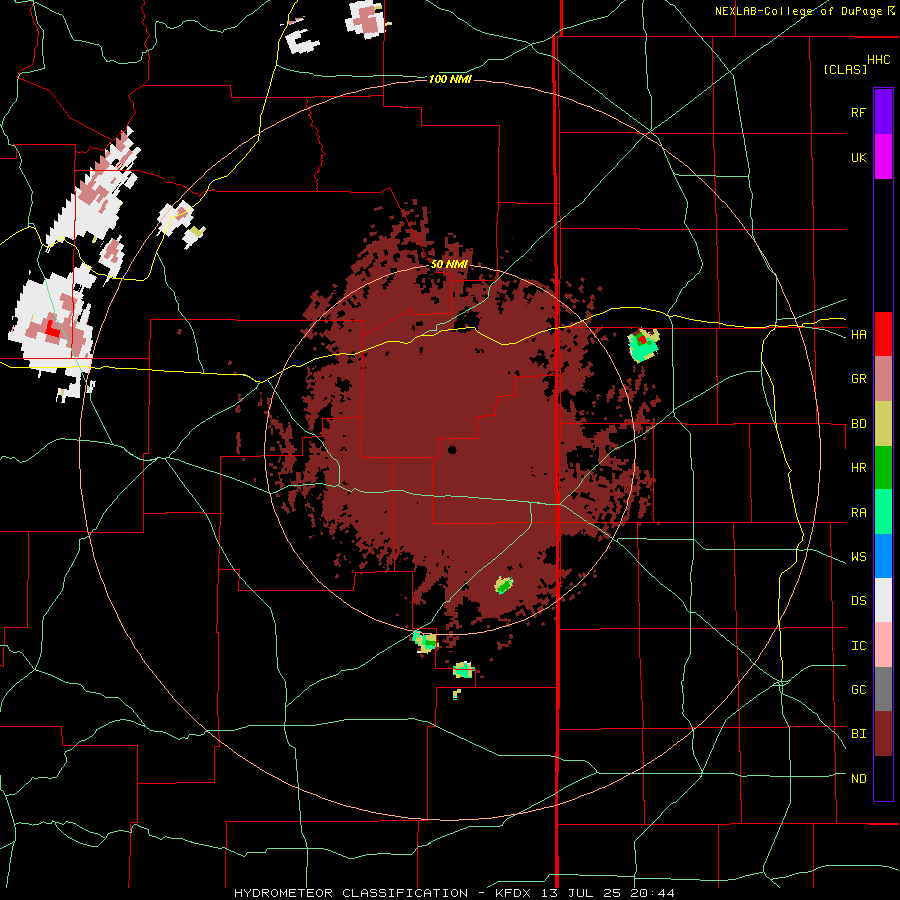Click the RF purple legend swatch
This screenshot has width=900, height=900.
pyautogui.click(x=883, y=112)
